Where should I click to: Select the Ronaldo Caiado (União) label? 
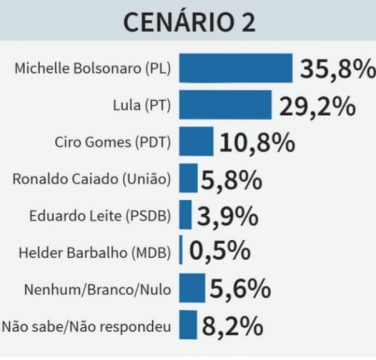(x=92, y=179)
